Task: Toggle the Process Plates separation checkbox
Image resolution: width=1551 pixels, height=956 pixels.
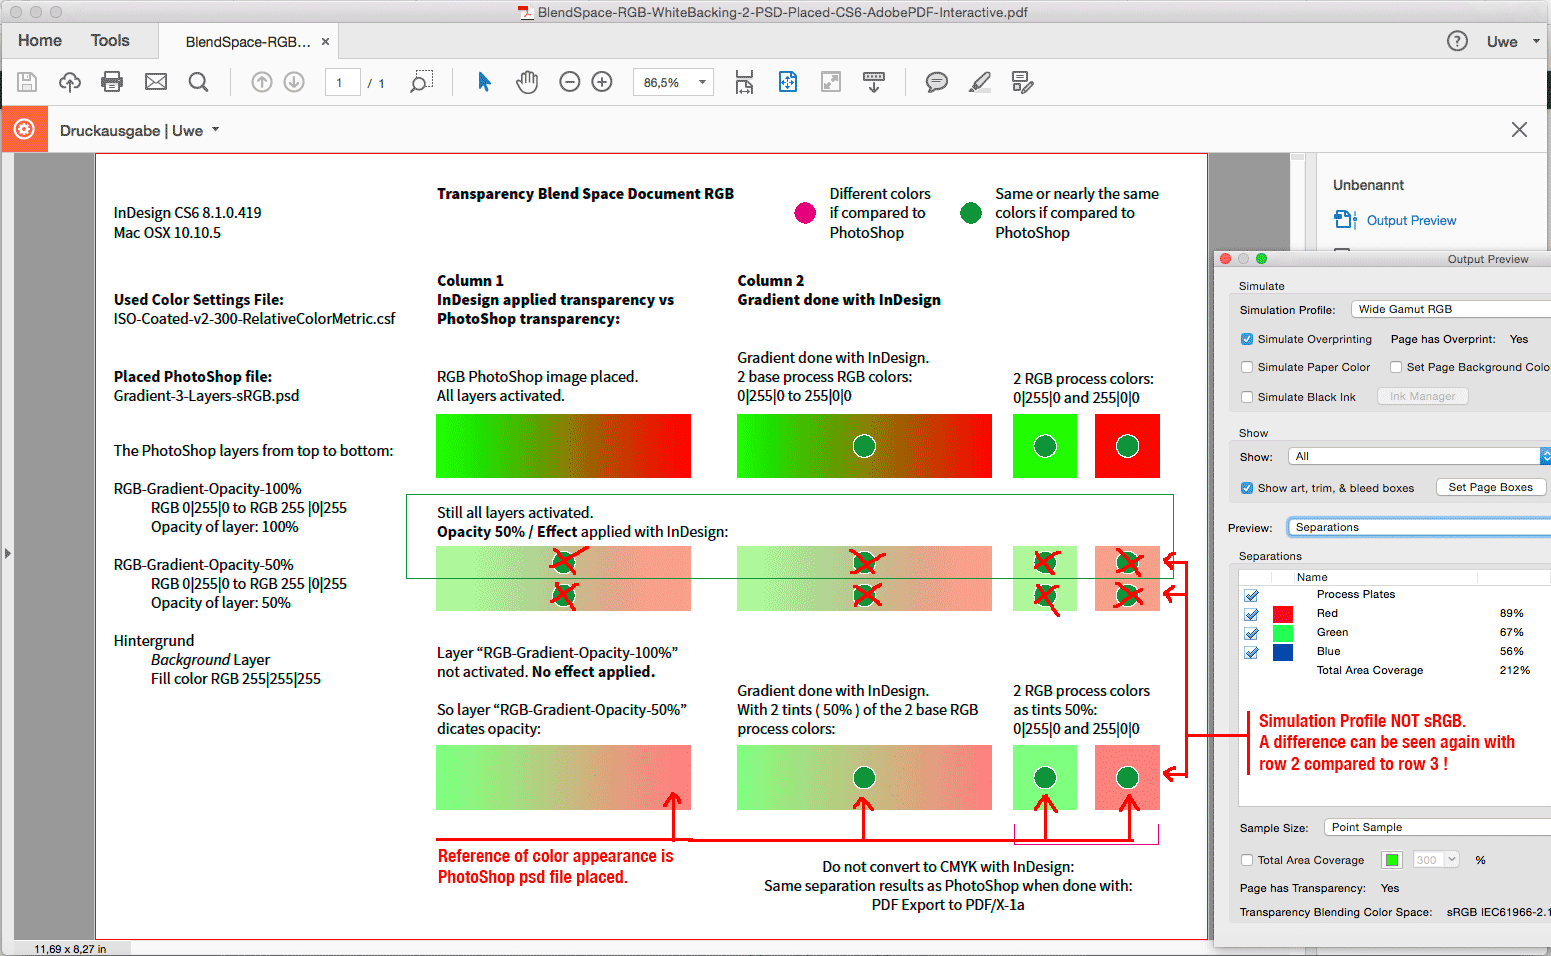Action: [x=1251, y=595]
